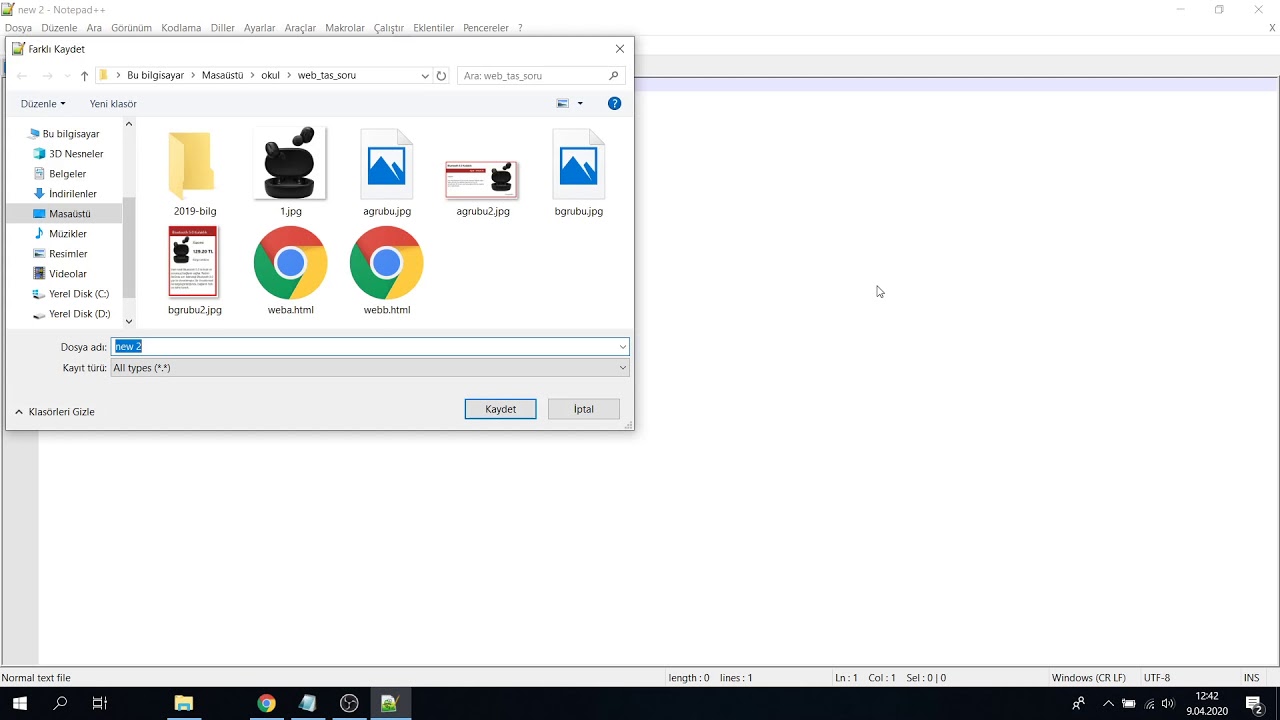Open taskbar search magnifier
Viewport: 1280px width, 720px height.
click(x=60, y=703)
